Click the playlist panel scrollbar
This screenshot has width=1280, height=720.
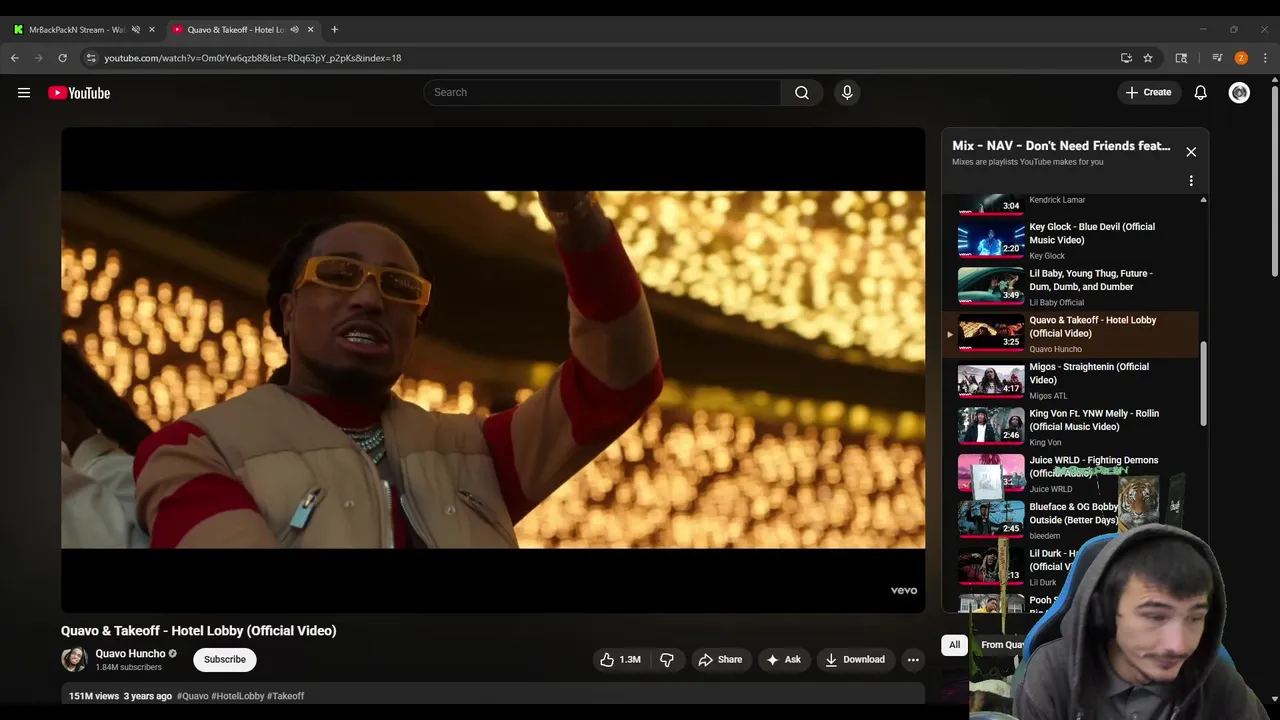click(1203, 383)
